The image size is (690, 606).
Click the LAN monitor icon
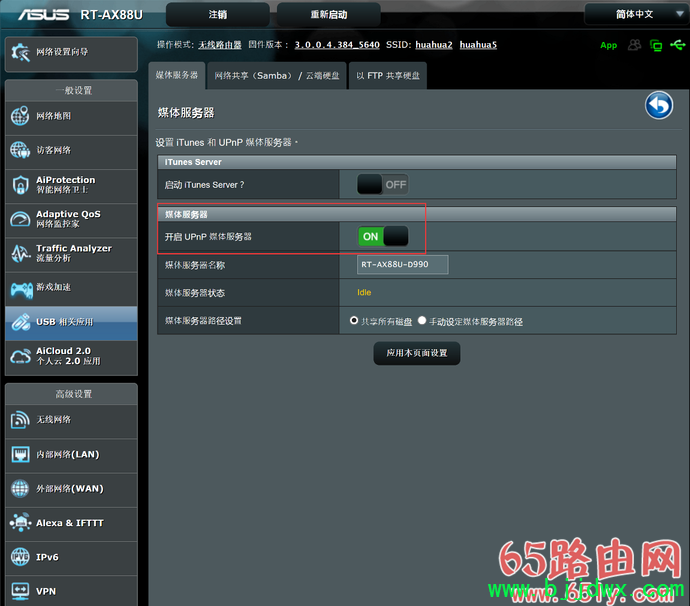20,454
